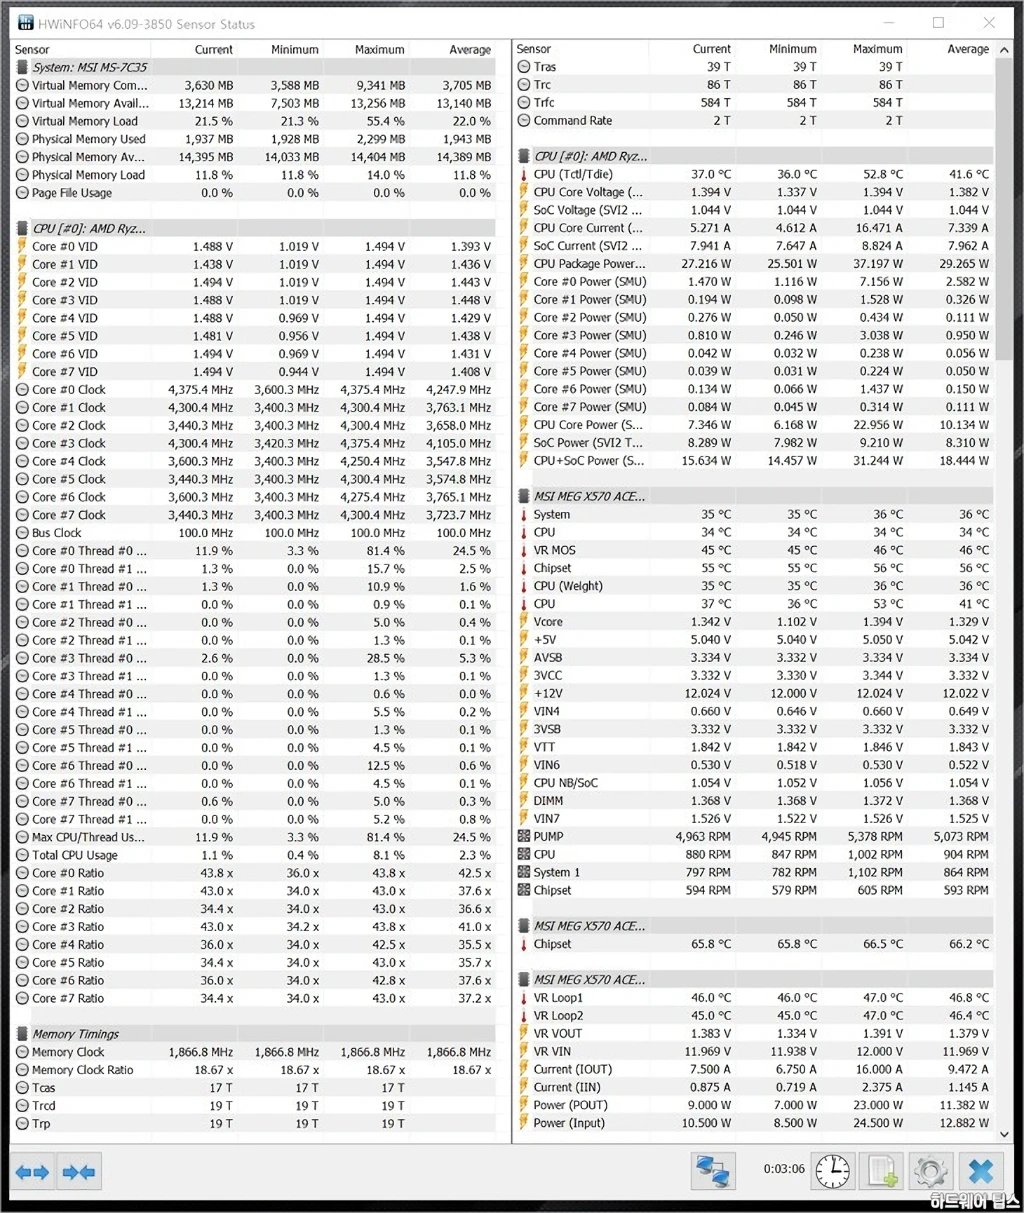This screenshot has height=1213, width=1024.
Task: Select the Core #4 Power (SMU) row
Action: pos(755,353)
